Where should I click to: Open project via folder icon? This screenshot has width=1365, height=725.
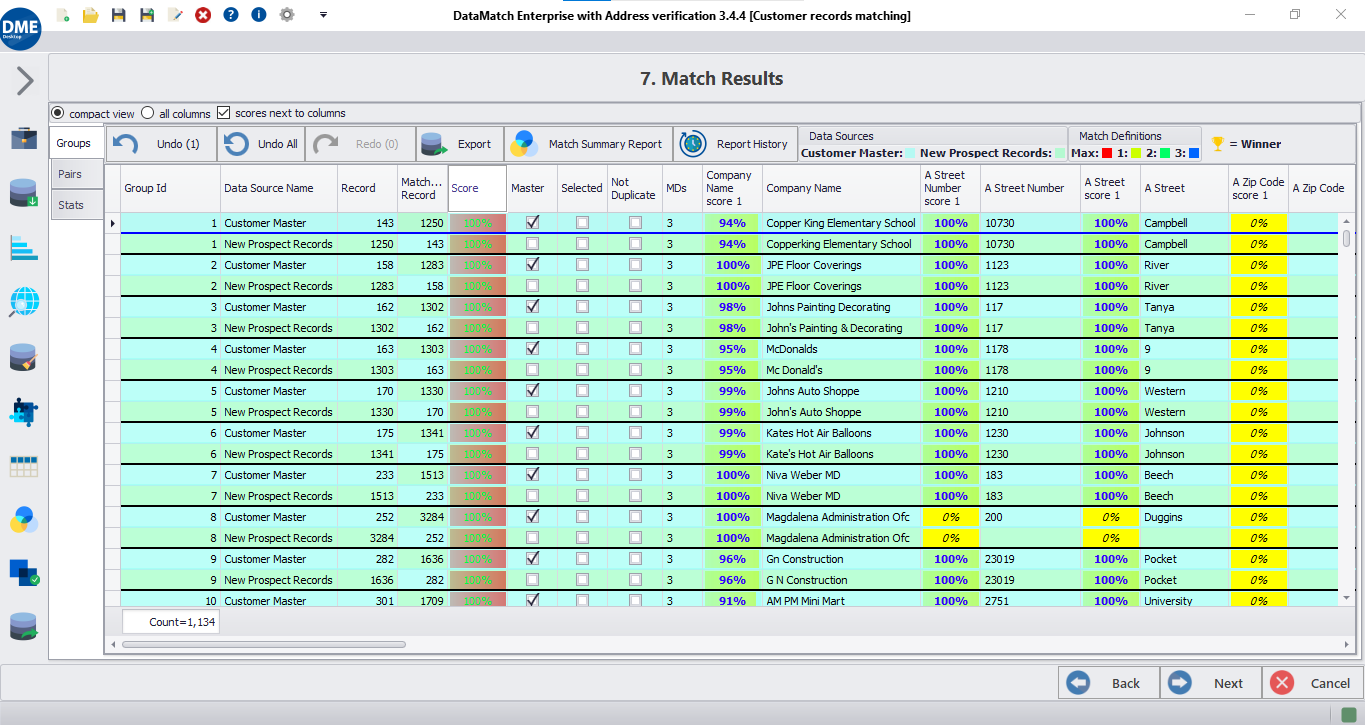click(91, 15)
